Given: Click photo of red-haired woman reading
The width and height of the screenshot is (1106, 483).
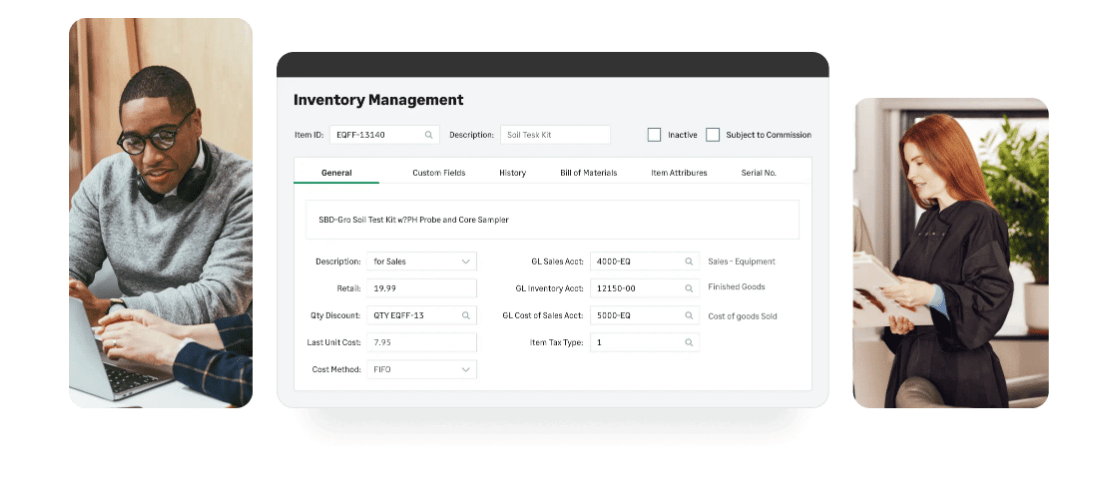Looking at the screenshot, I should [x=951, y=252].
